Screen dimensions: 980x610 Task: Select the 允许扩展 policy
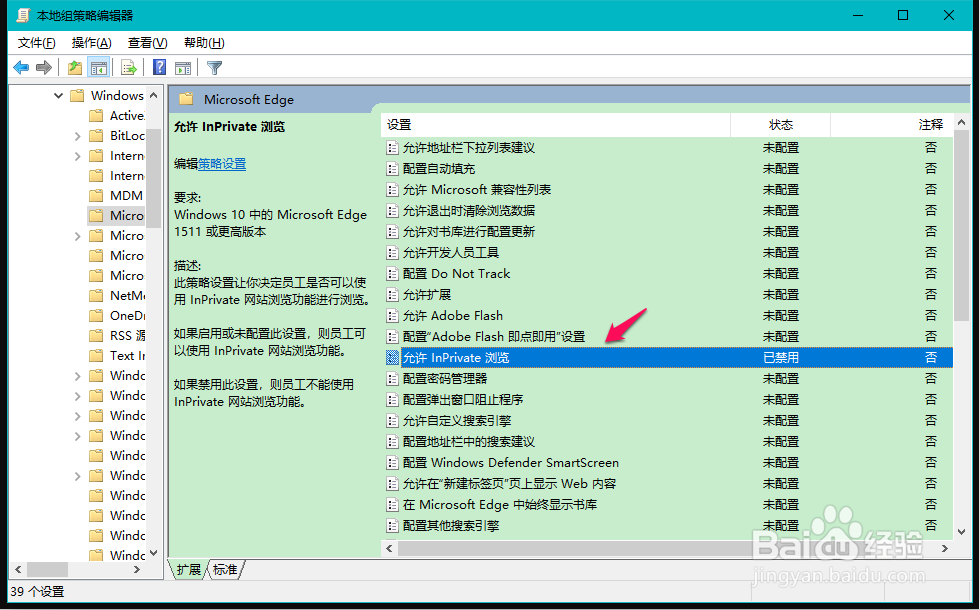coord(427,295)
